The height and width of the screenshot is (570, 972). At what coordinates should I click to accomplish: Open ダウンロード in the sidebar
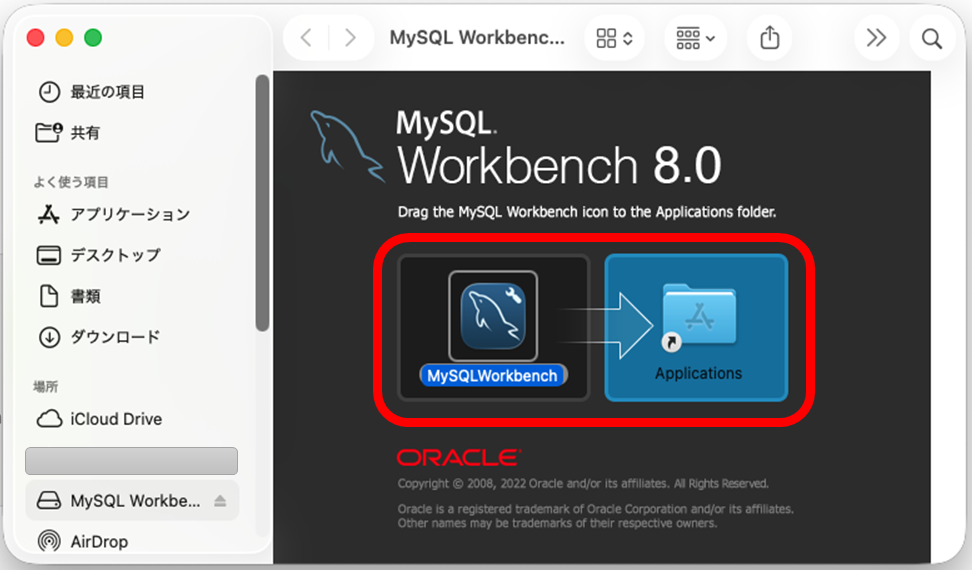pyautogui.click(x=114, y=338)
